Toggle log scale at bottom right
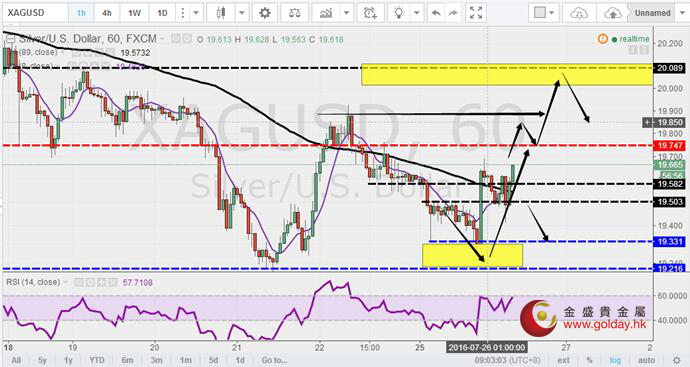This screenshot has height=367, width=690. click(x=615, y=360)
